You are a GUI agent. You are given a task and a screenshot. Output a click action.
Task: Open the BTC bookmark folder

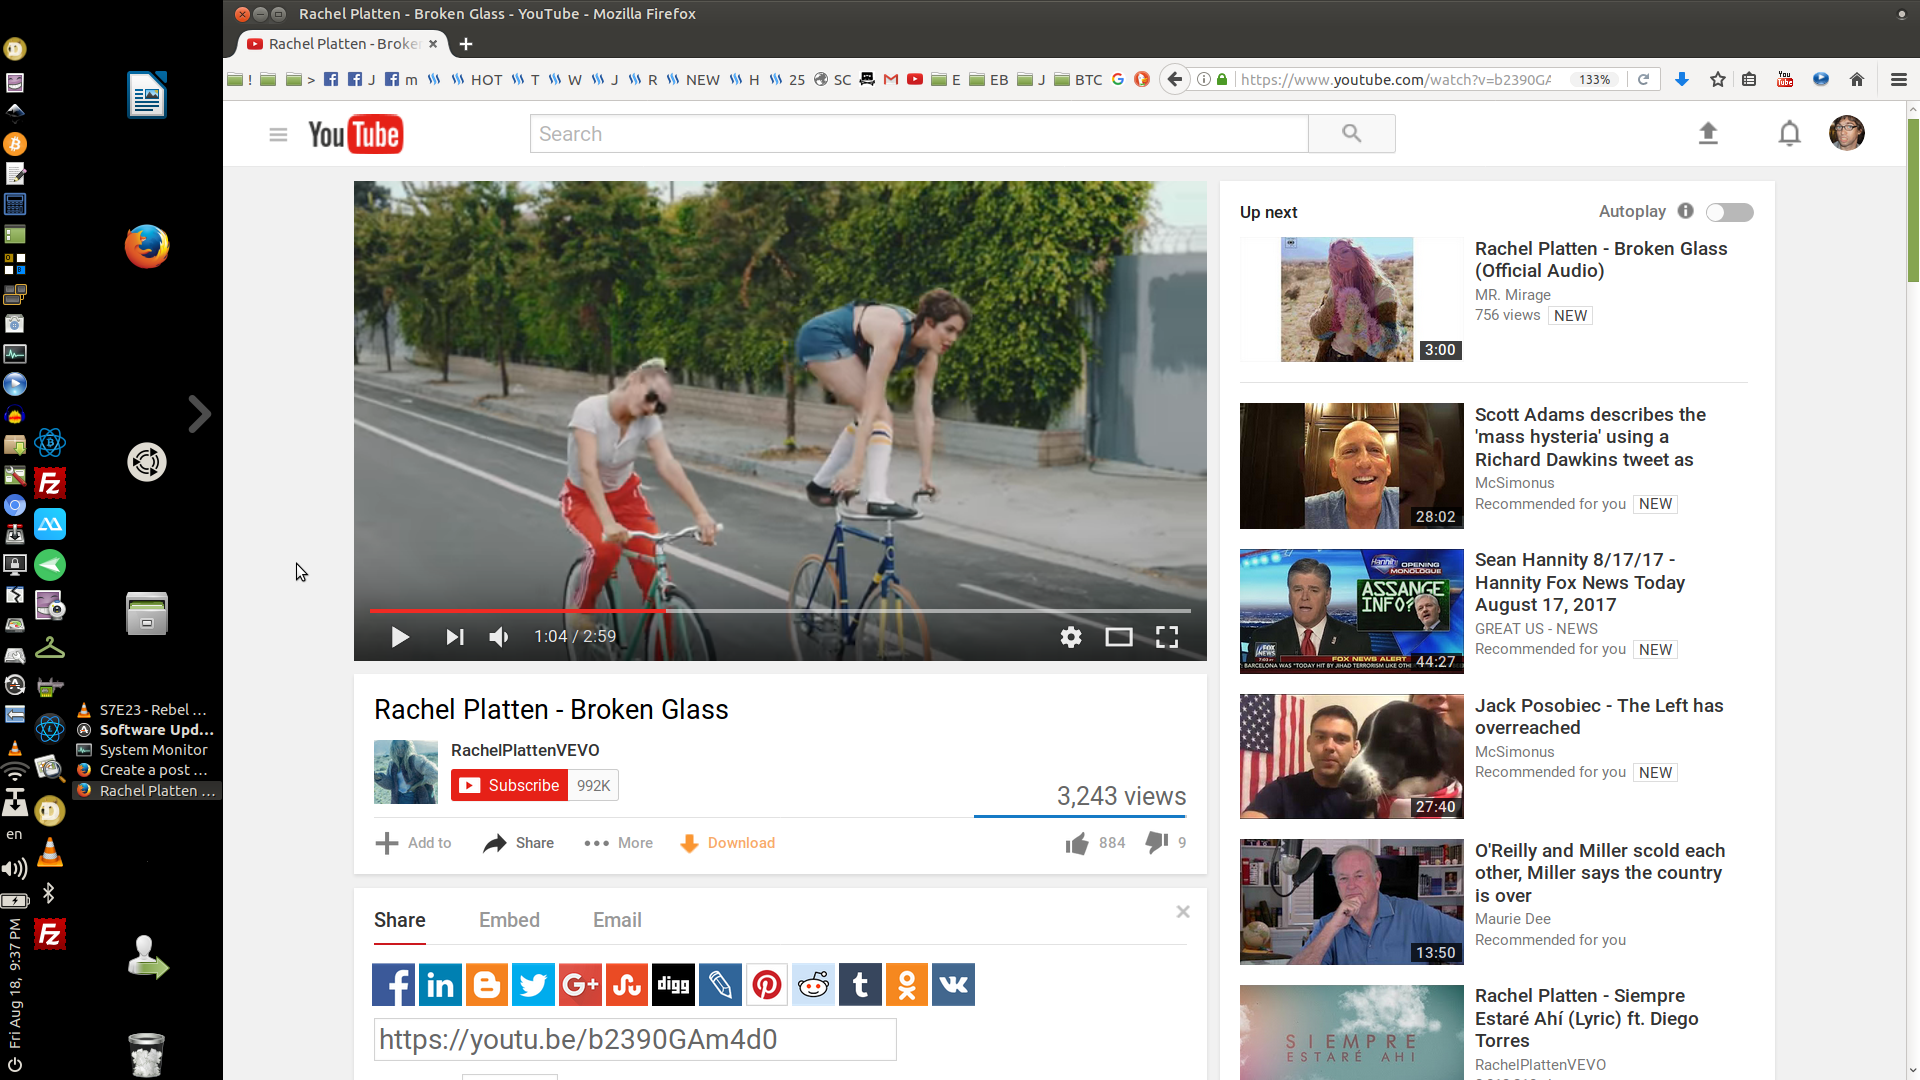click(x=1078, y=79)
